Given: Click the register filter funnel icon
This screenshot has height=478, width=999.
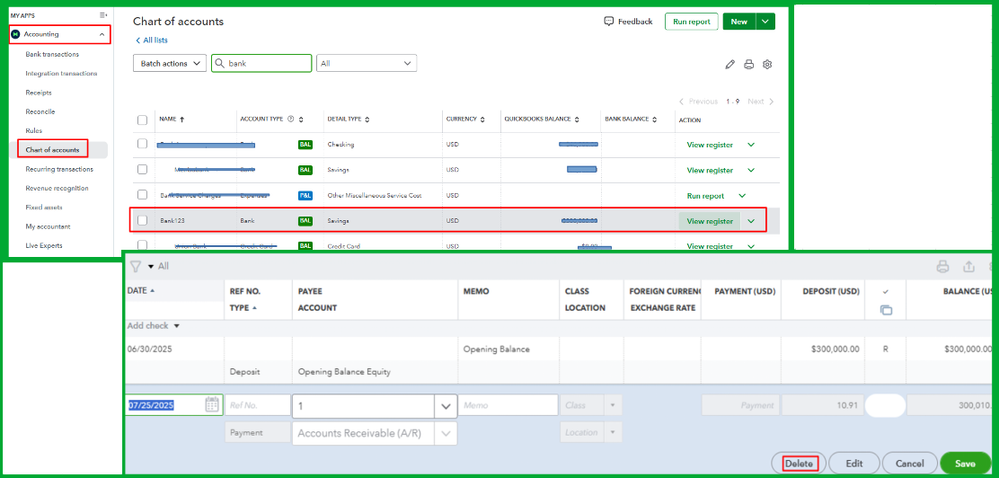Looking at the screenshot, I should click(136, 266).
